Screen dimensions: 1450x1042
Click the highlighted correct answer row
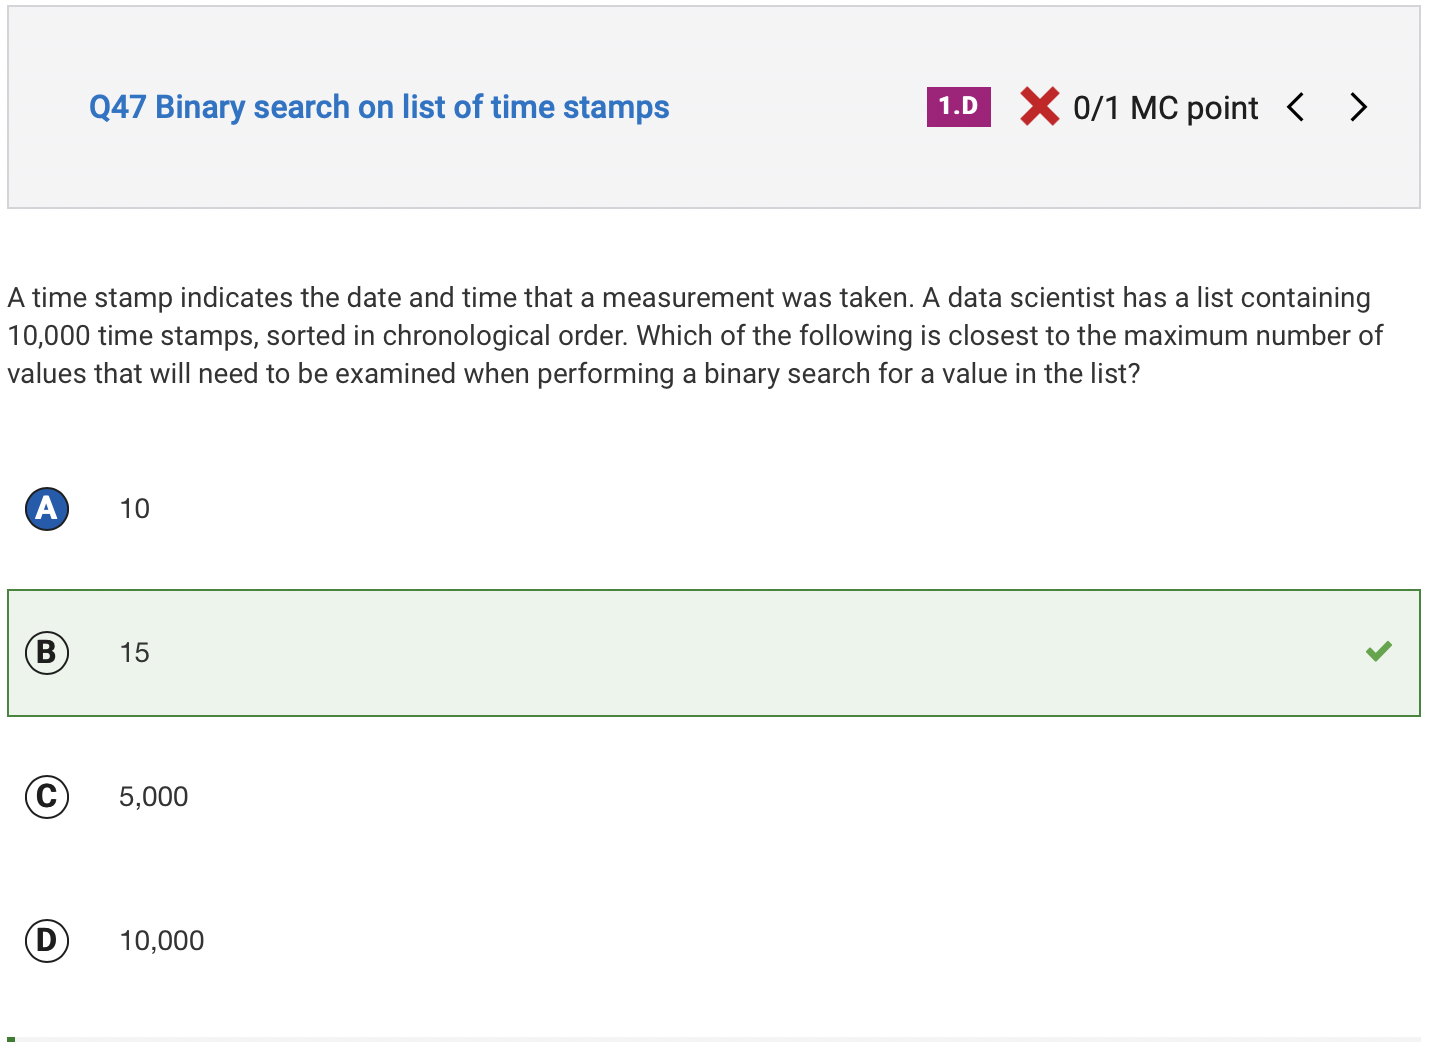click(714, 653)
